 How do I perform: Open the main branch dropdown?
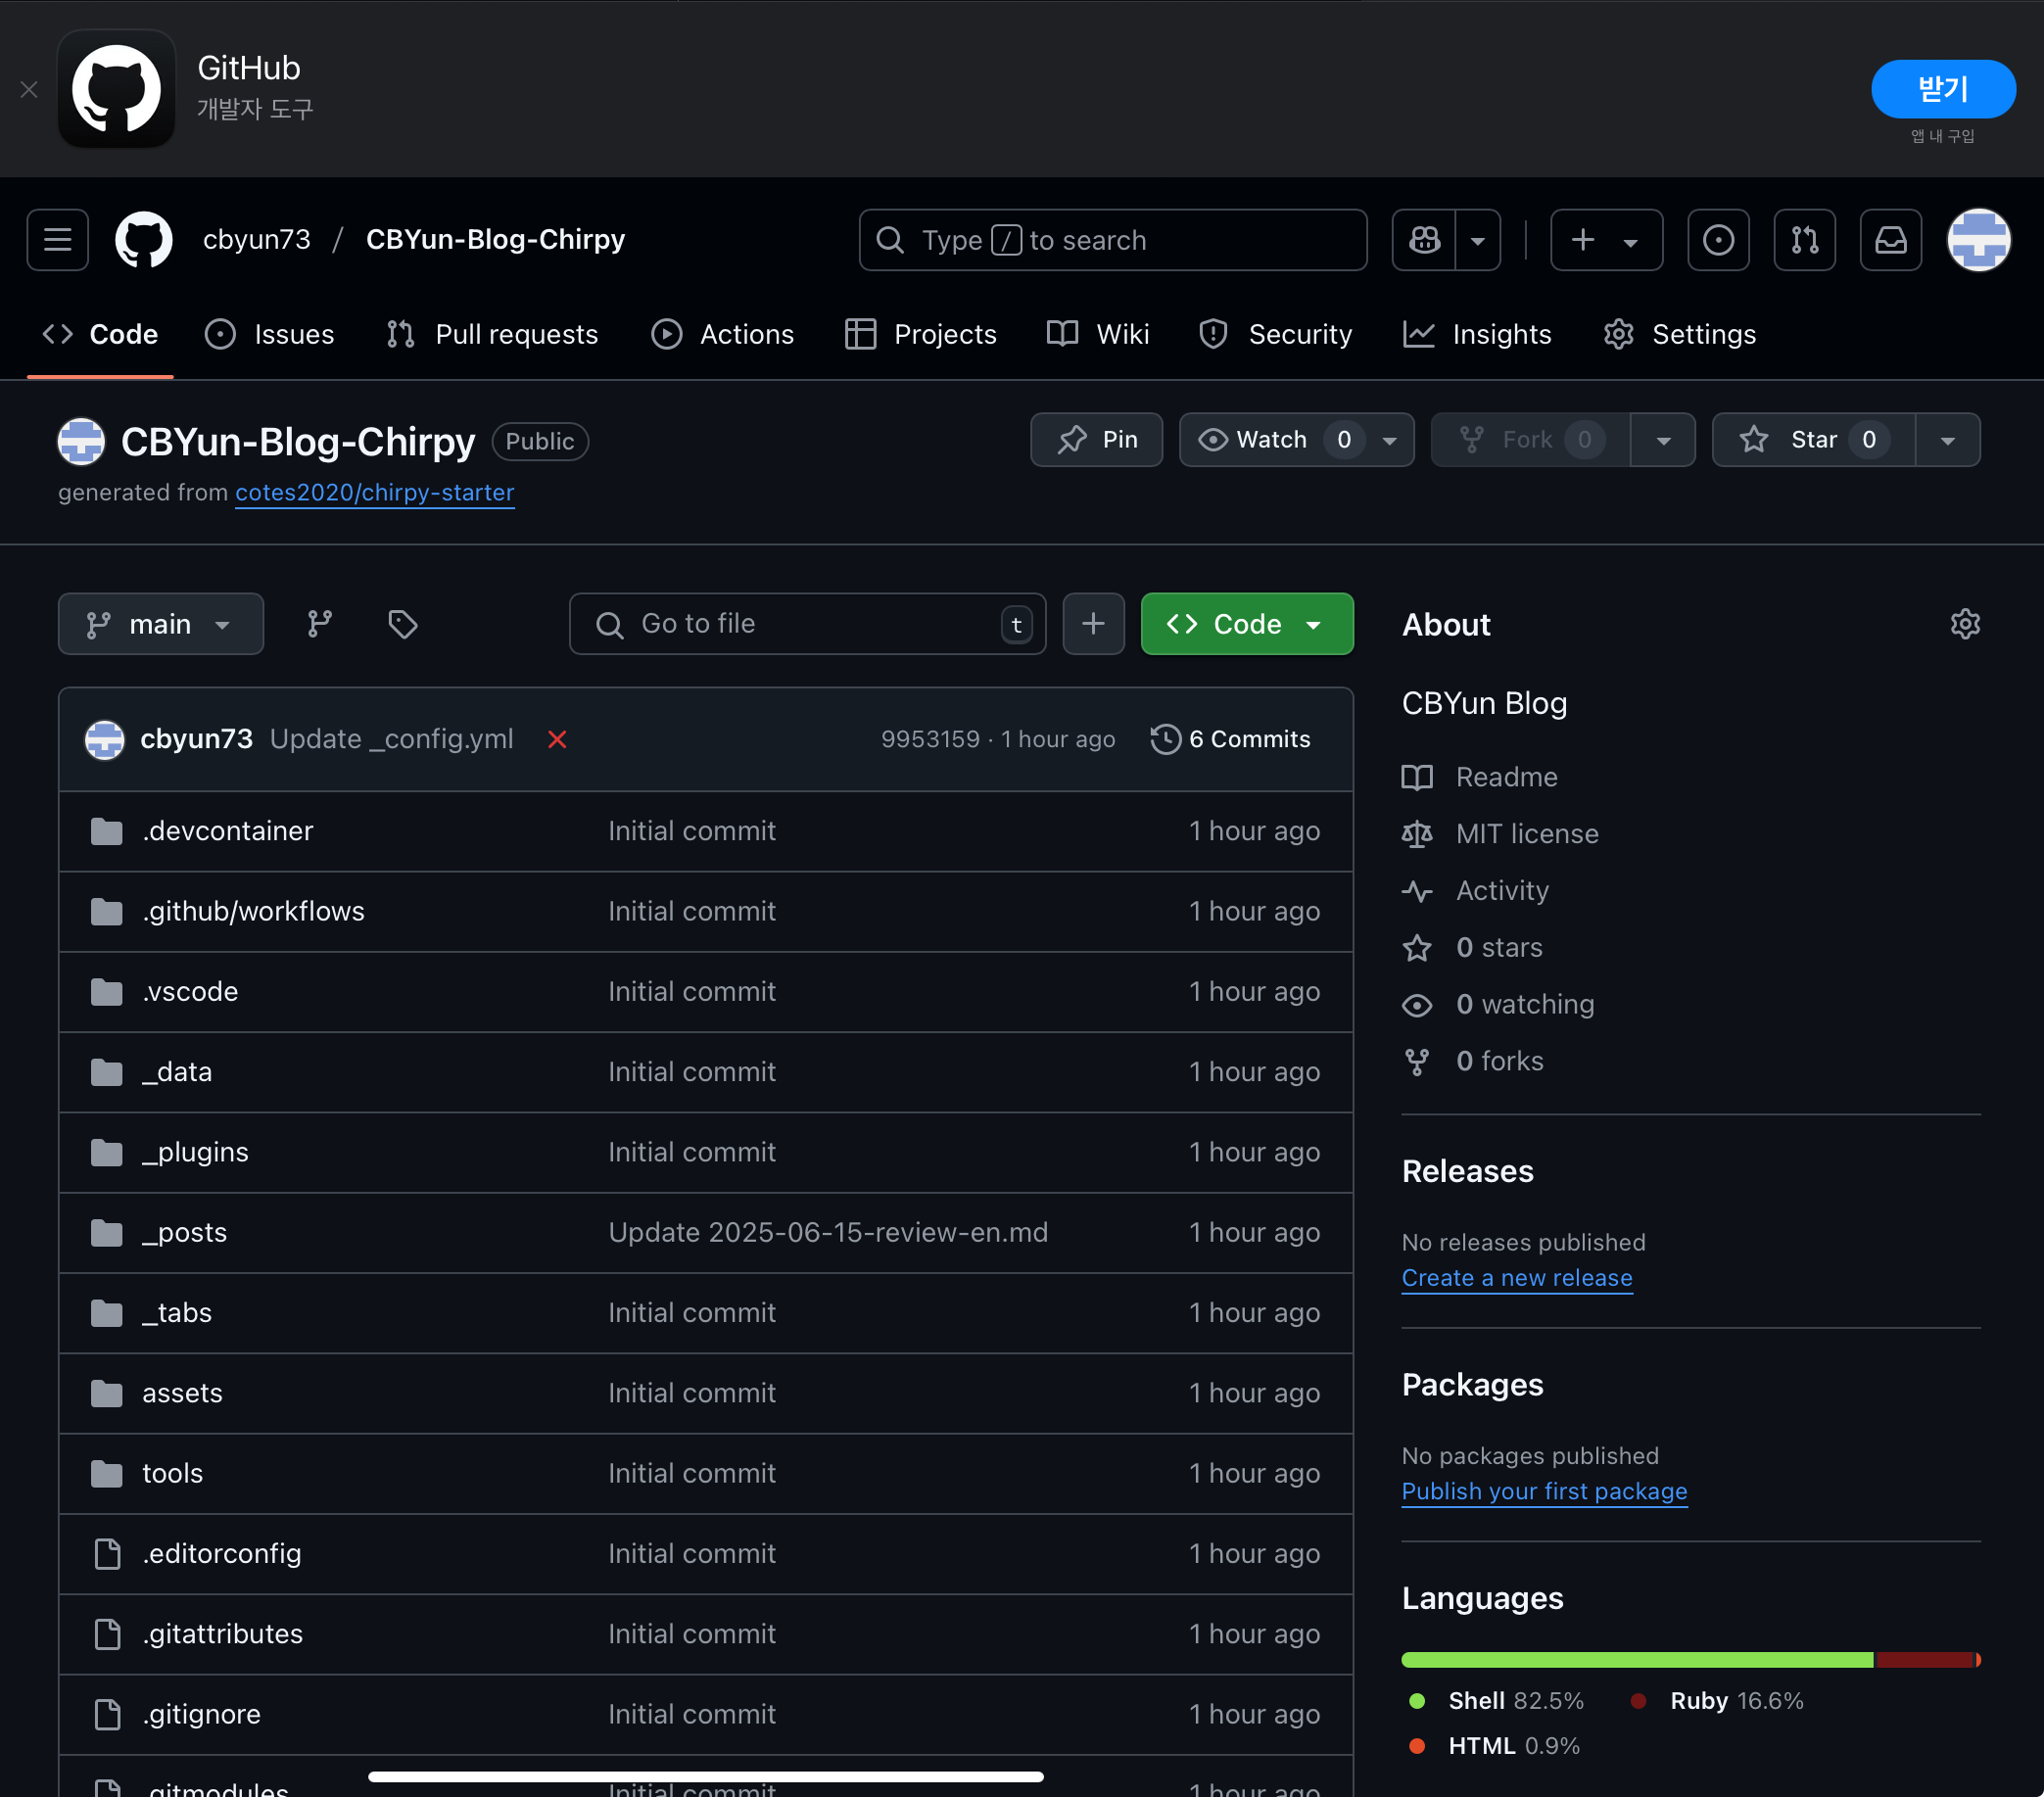[160, 624]
